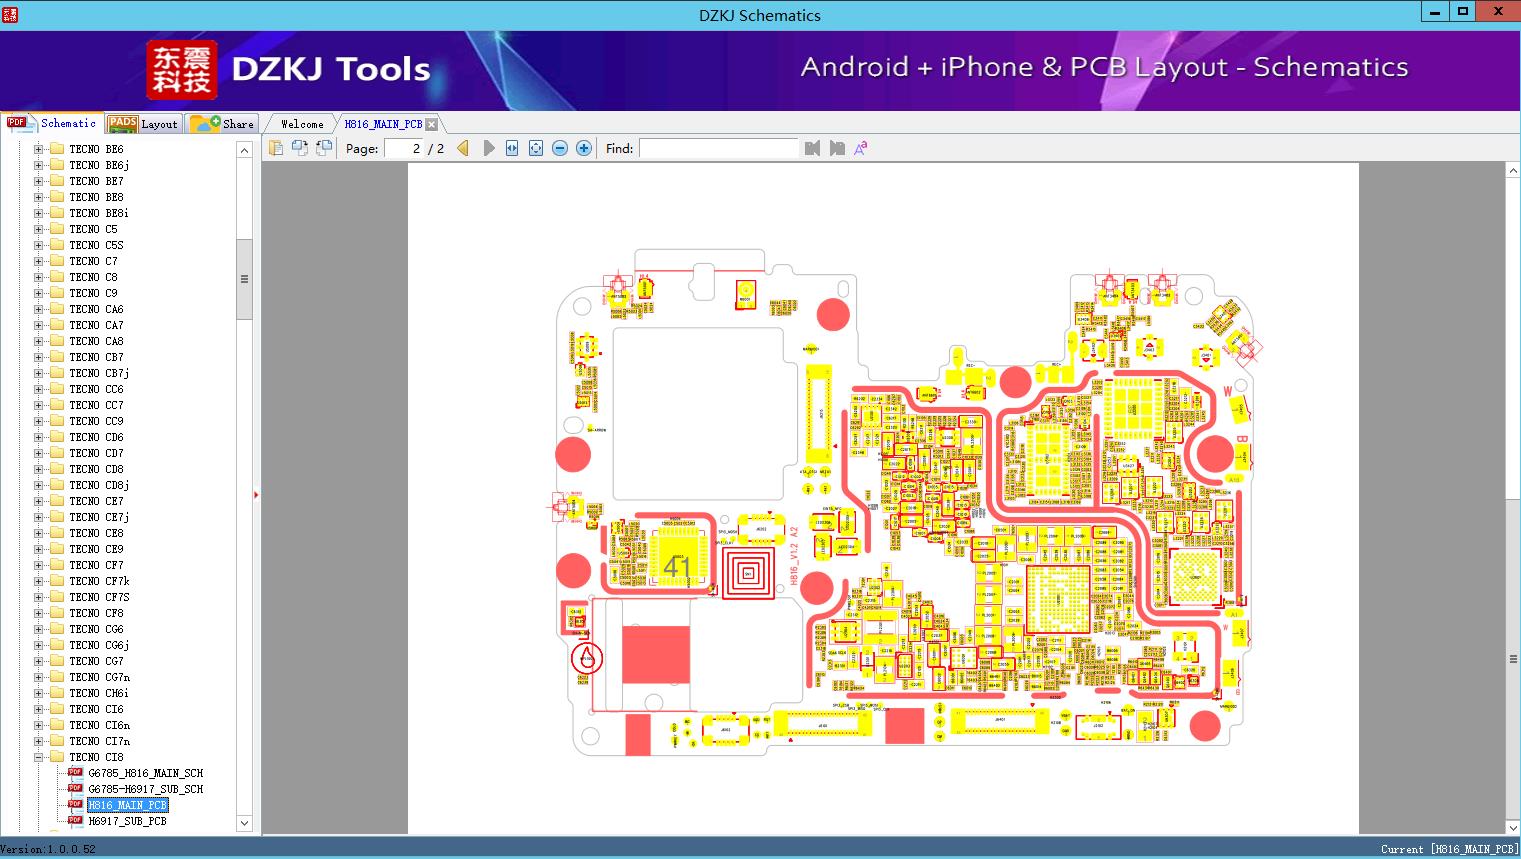Click the TECNO CF7 folder icon
Image resolution: width=1521 pixels, height=859 pixels.
(x=57, y=565)
